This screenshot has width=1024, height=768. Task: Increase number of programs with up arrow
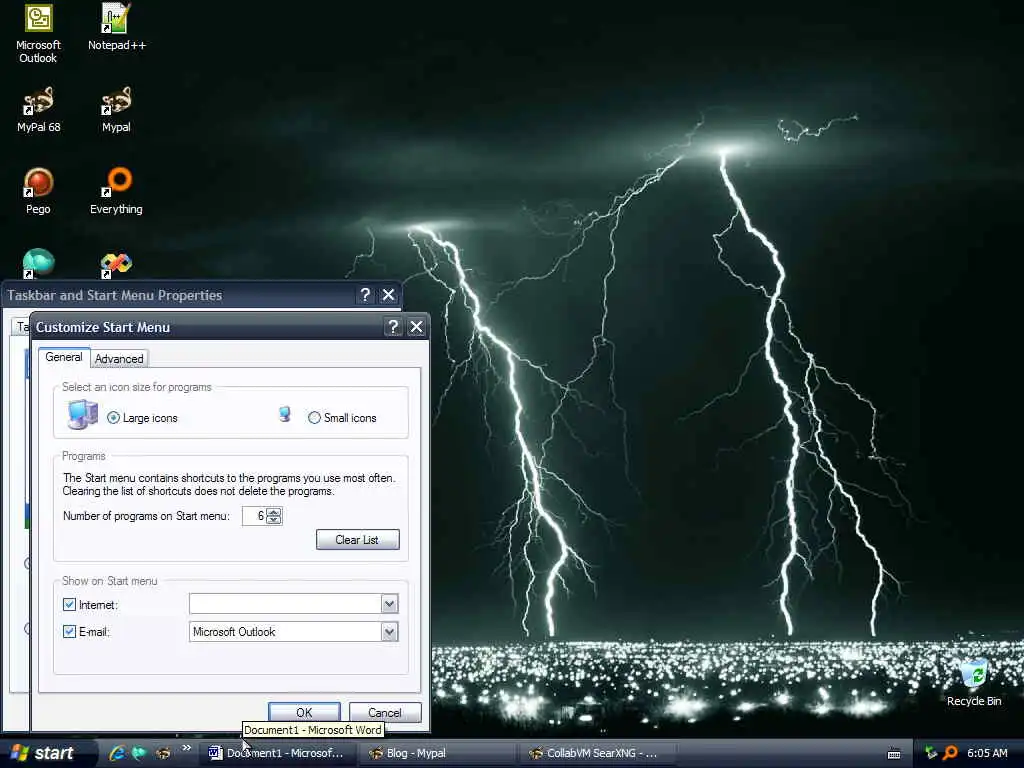274,512
